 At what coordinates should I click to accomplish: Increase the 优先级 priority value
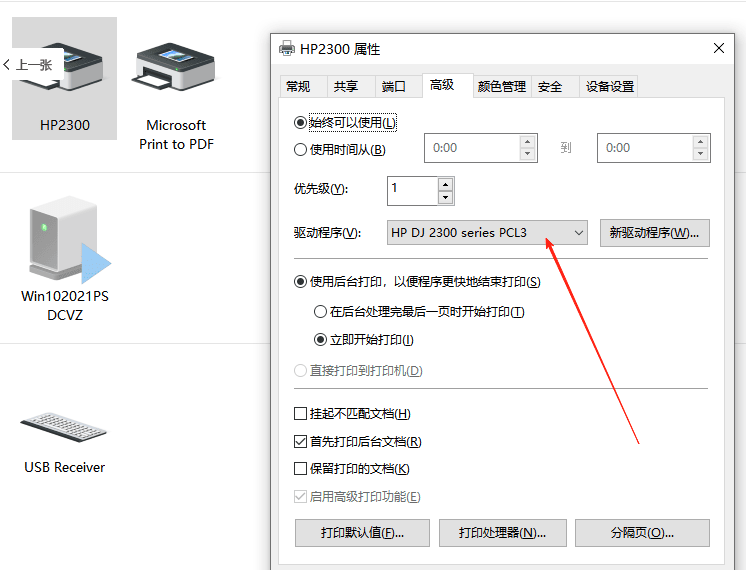coord(445,184)
